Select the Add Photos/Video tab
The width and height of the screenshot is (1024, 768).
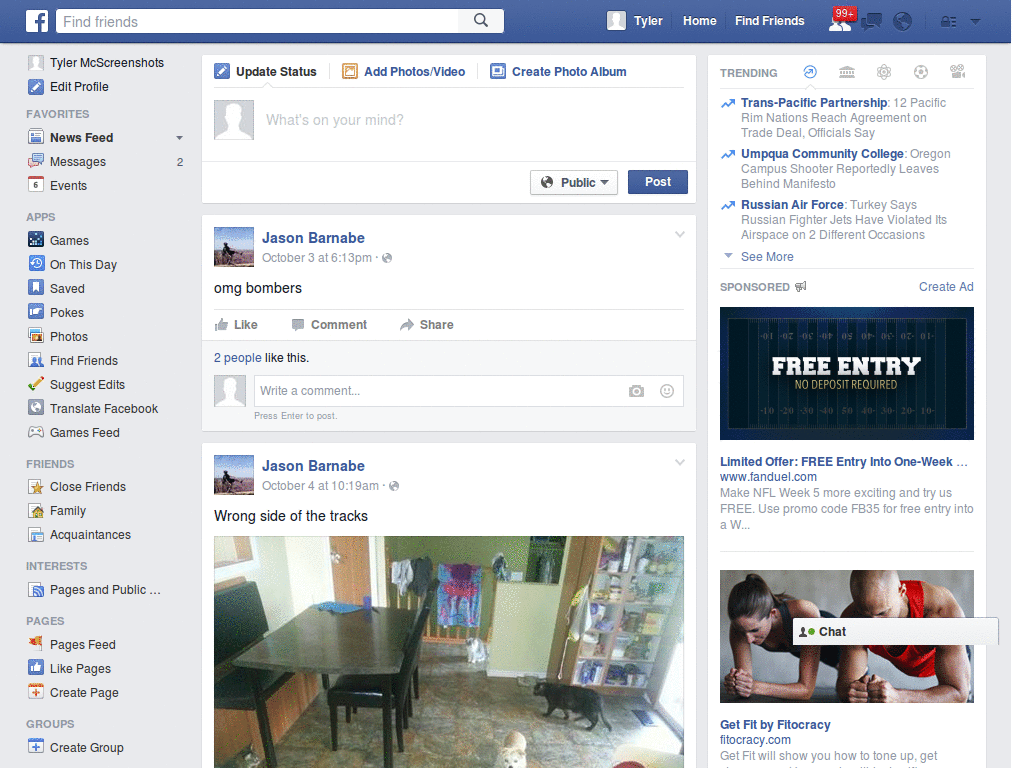[x=404, y=71]
